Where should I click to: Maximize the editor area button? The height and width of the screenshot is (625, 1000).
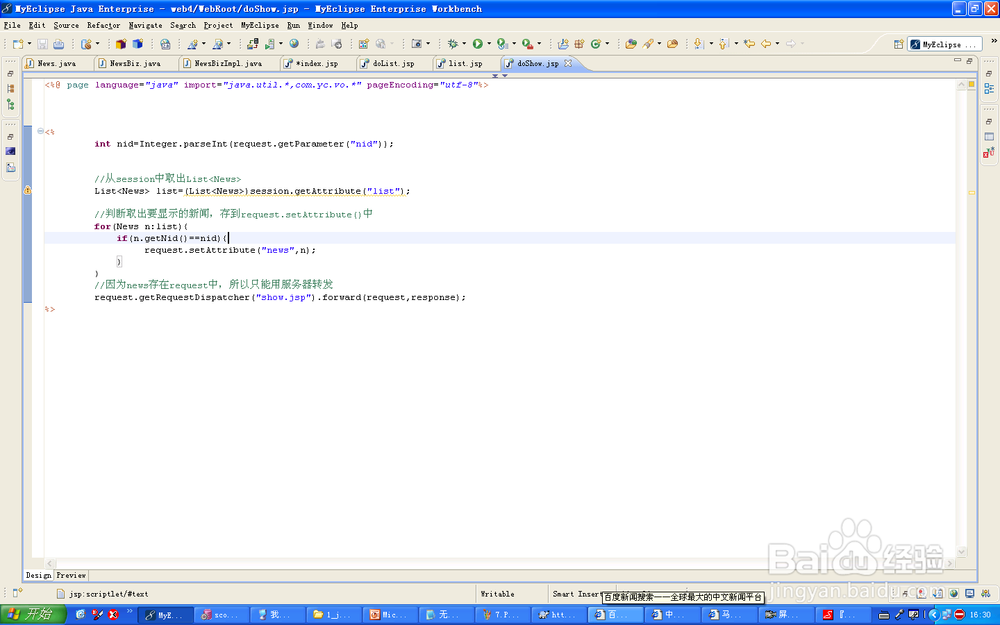pyautogui.click(x=969, y=61)
